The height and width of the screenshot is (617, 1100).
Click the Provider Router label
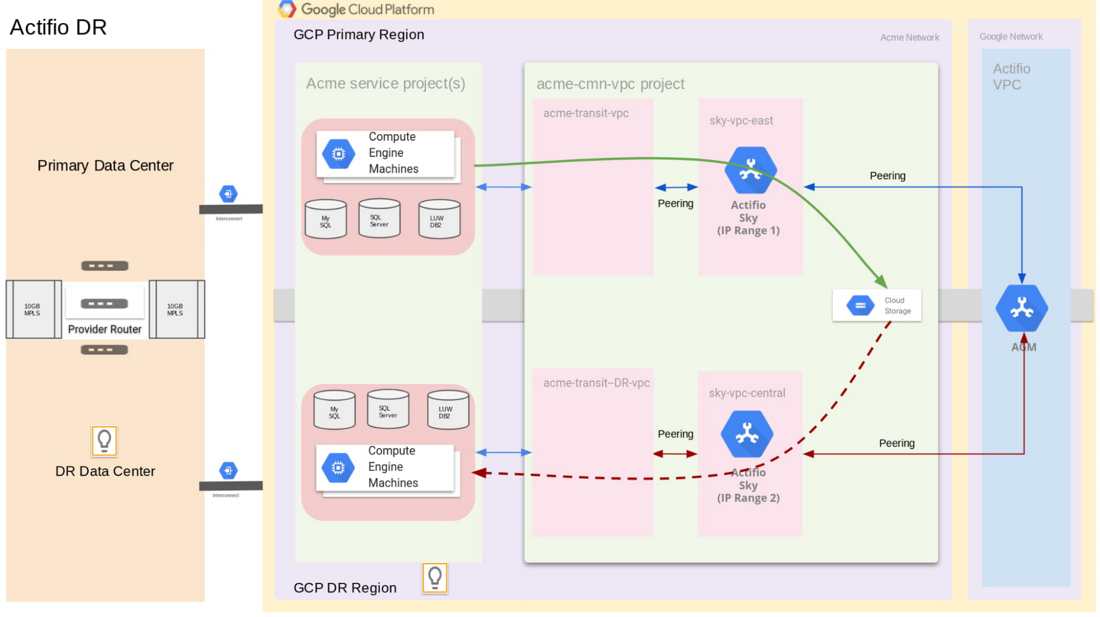pos(105,330)
